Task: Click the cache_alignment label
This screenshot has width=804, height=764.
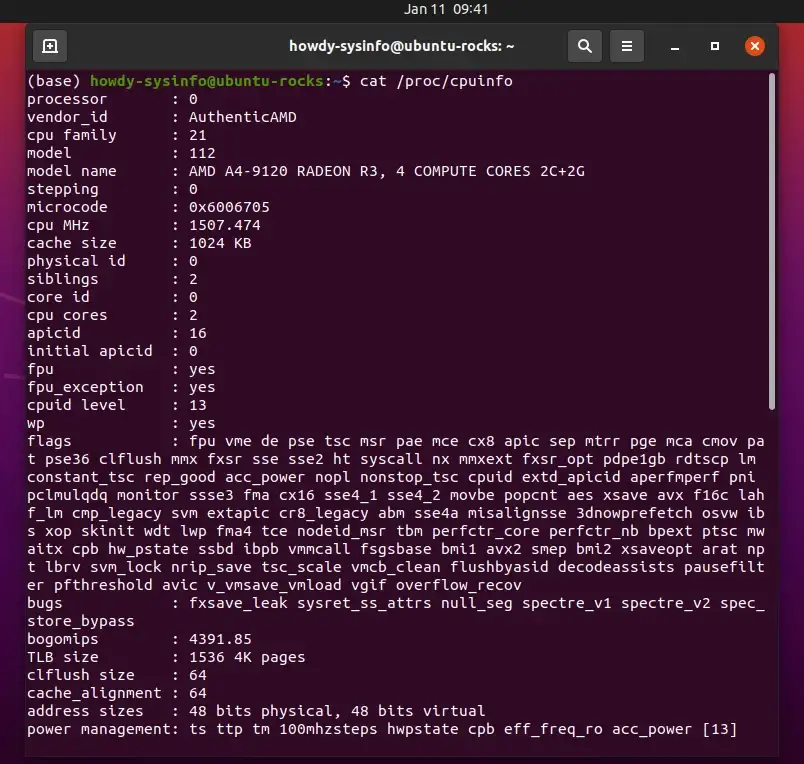Action: click(x=94, y=693)
